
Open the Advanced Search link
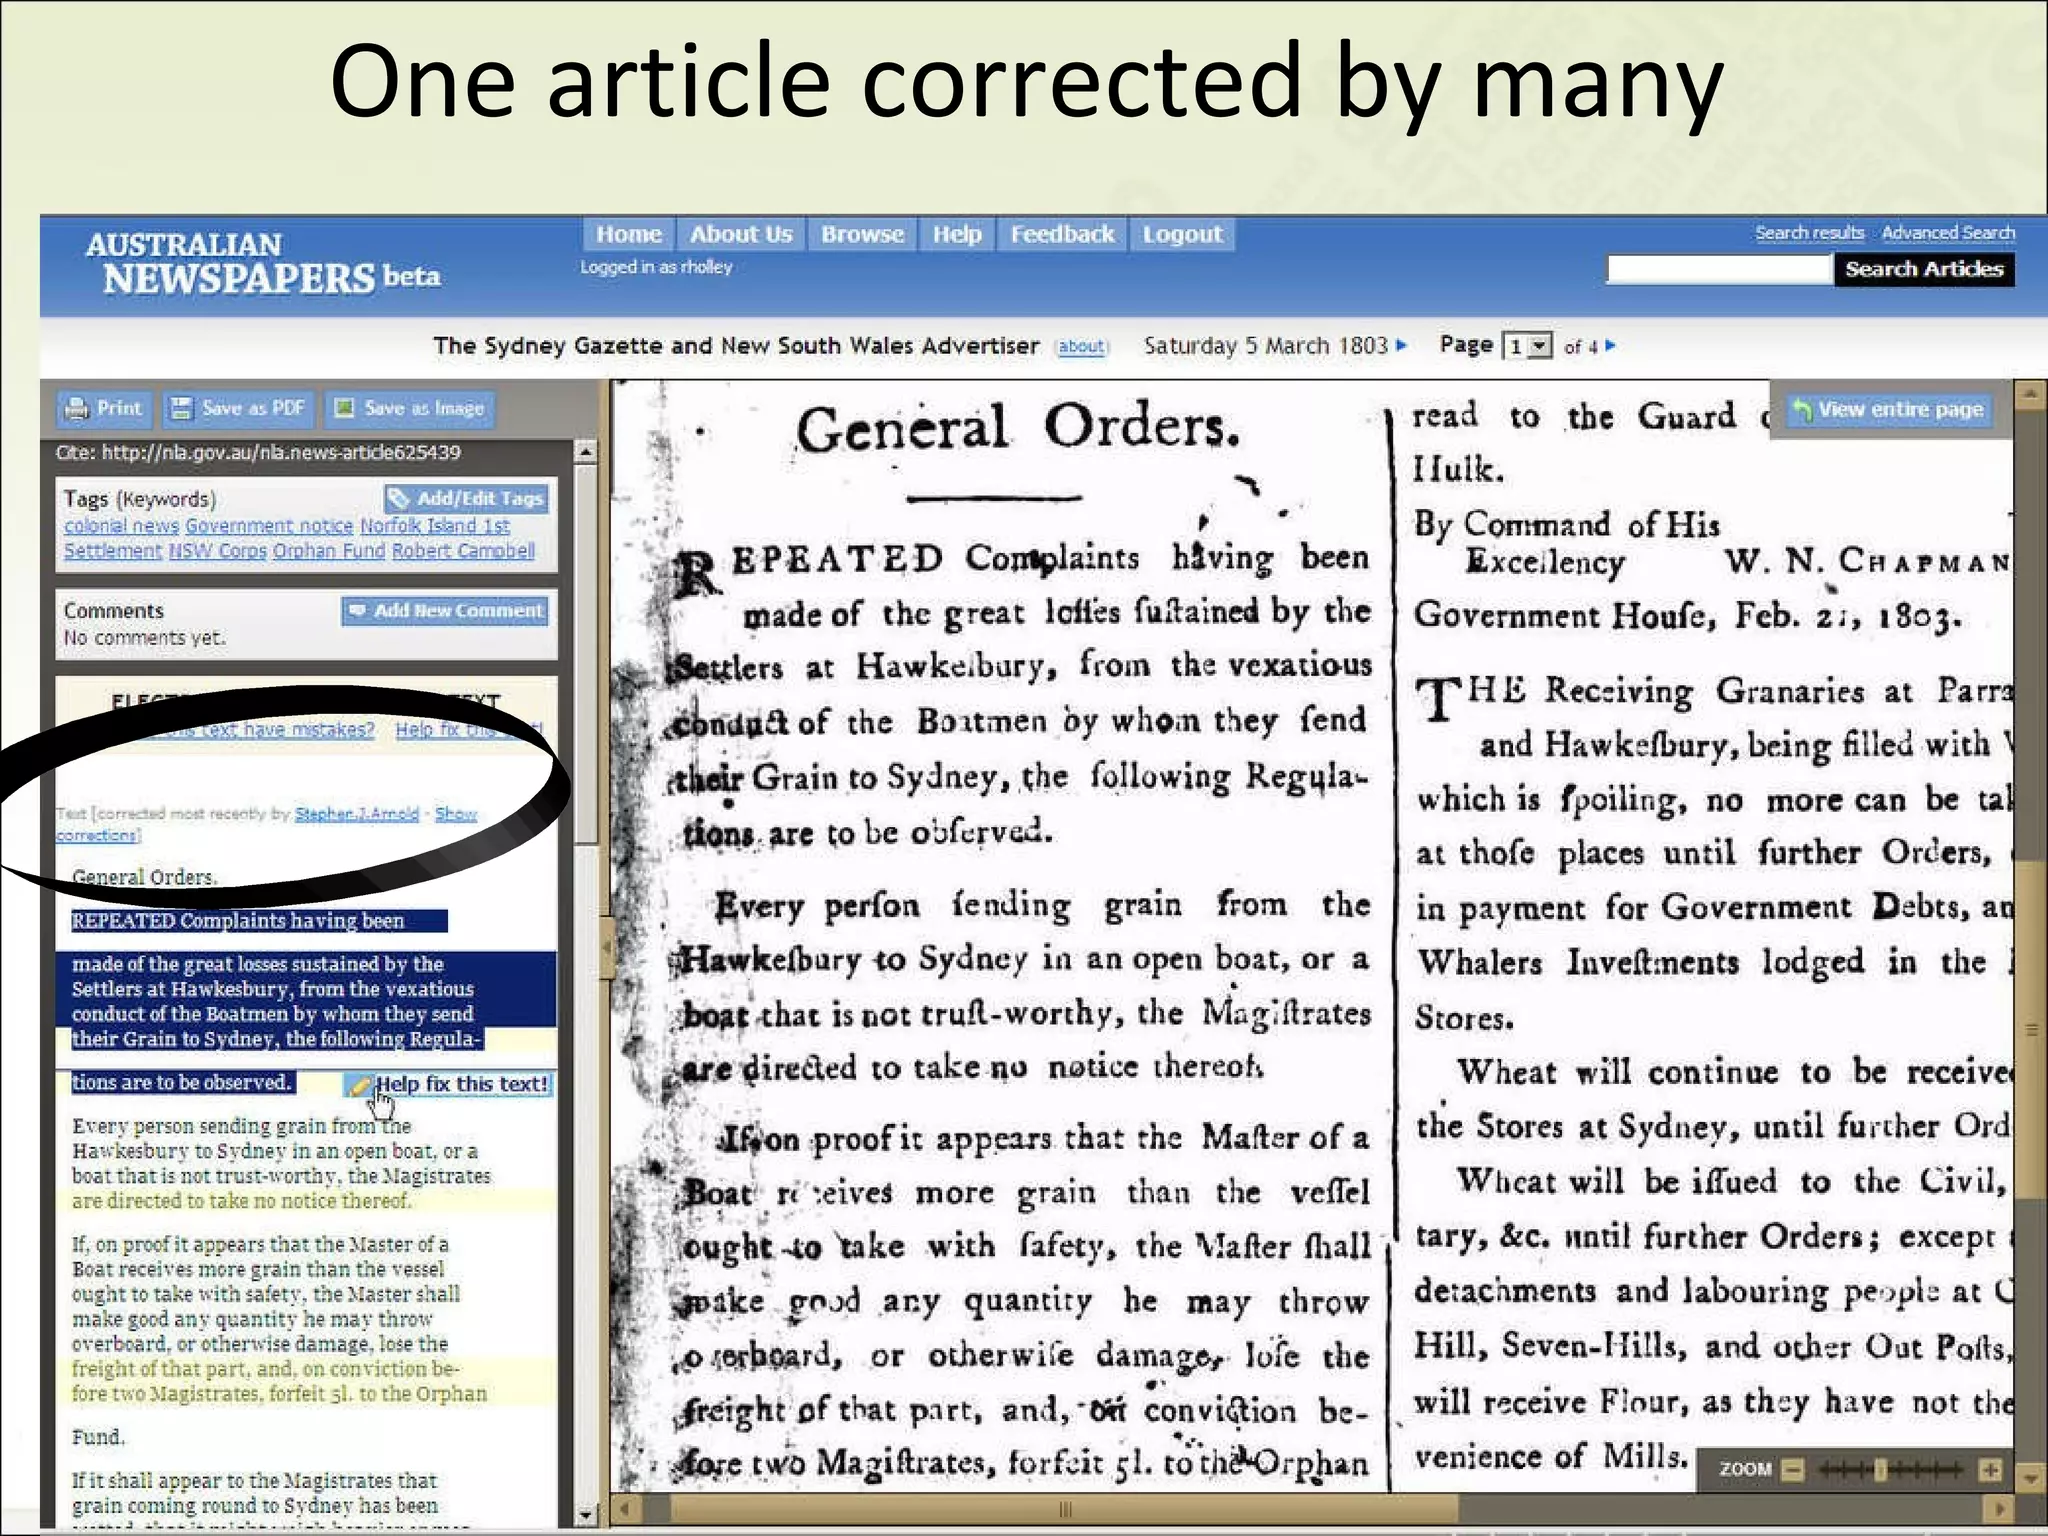[x=1947, y=232]
